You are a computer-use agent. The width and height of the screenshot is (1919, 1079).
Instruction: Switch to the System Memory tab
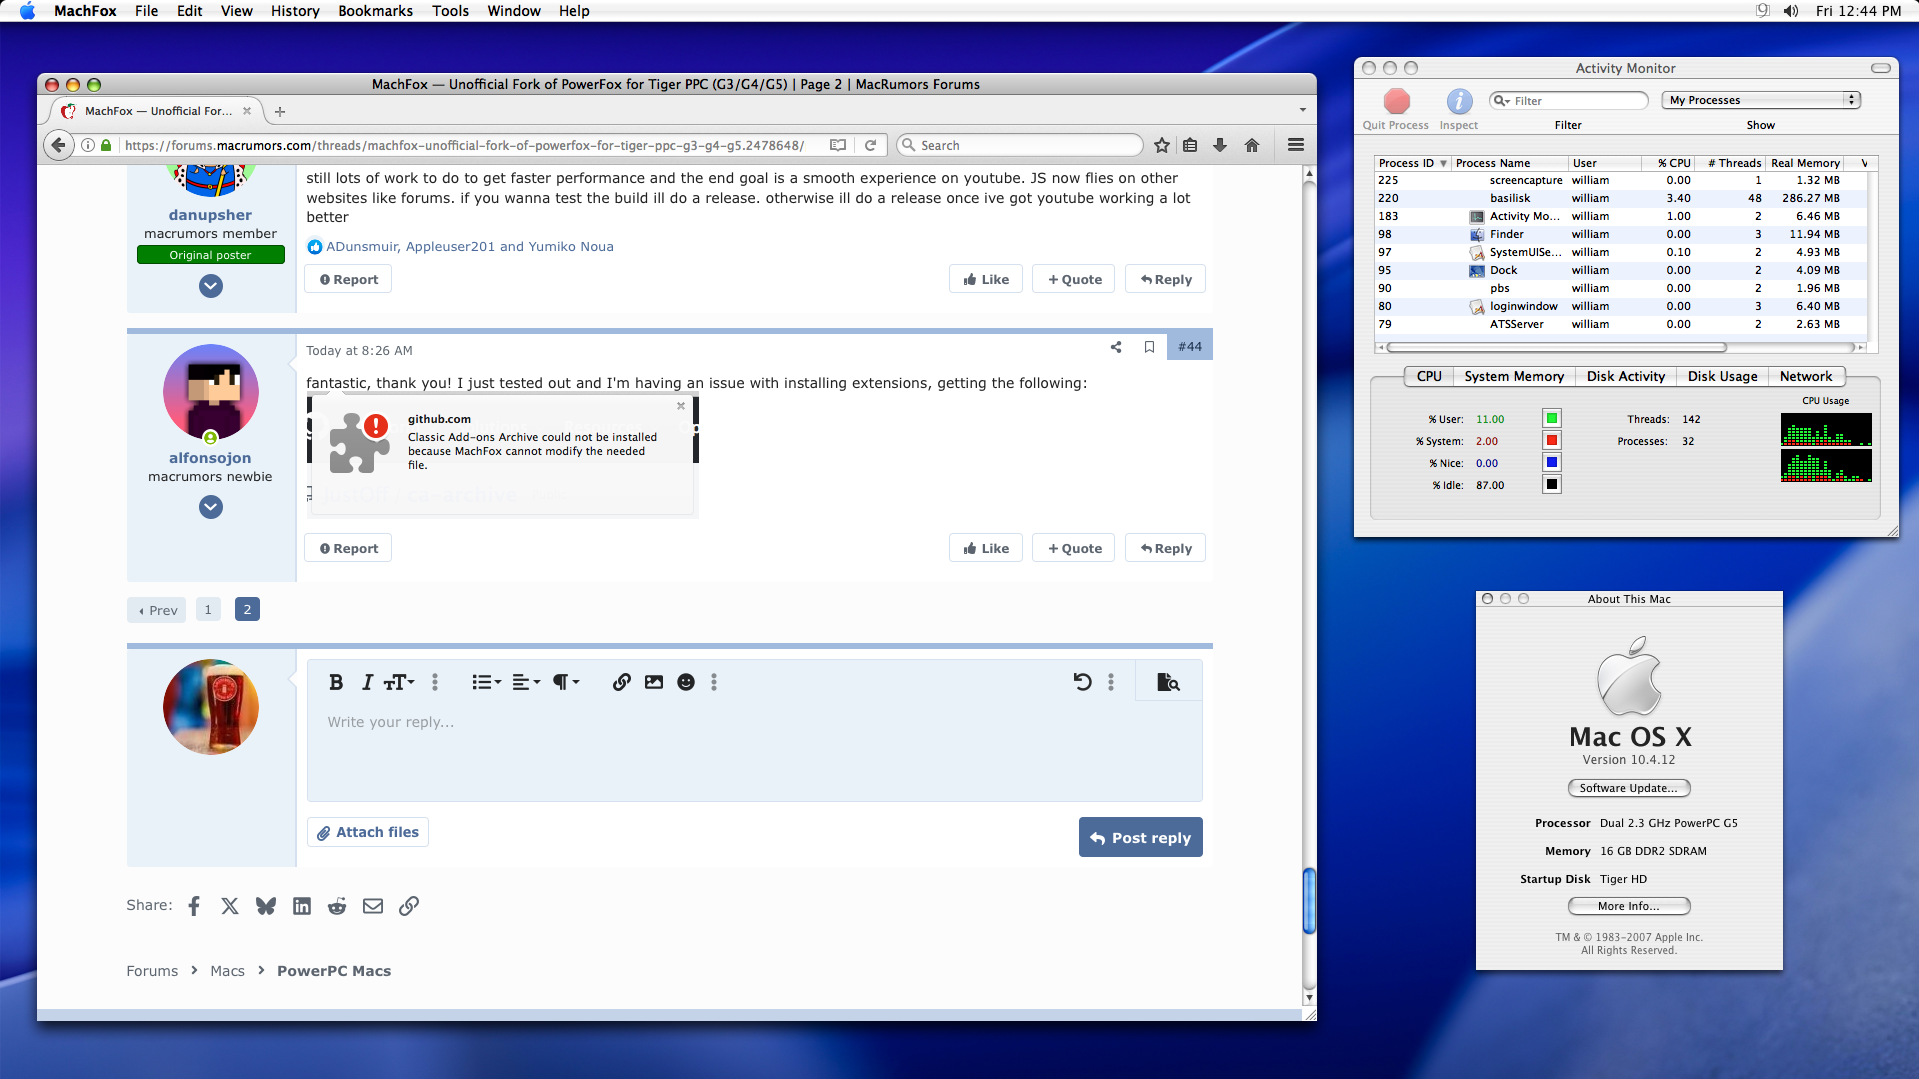point(1514,376)
